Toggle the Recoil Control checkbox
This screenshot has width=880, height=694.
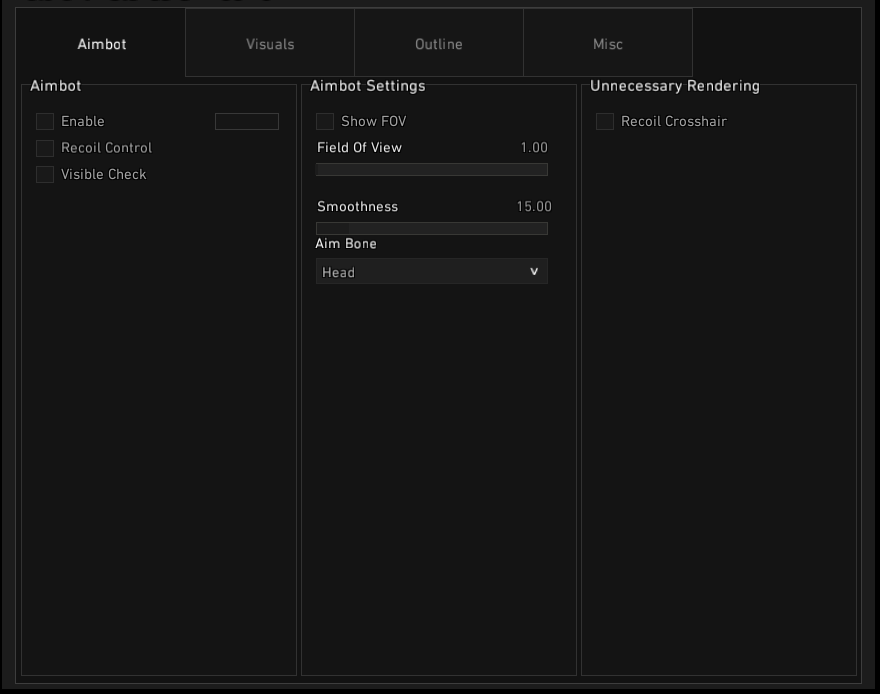[45, 148]
